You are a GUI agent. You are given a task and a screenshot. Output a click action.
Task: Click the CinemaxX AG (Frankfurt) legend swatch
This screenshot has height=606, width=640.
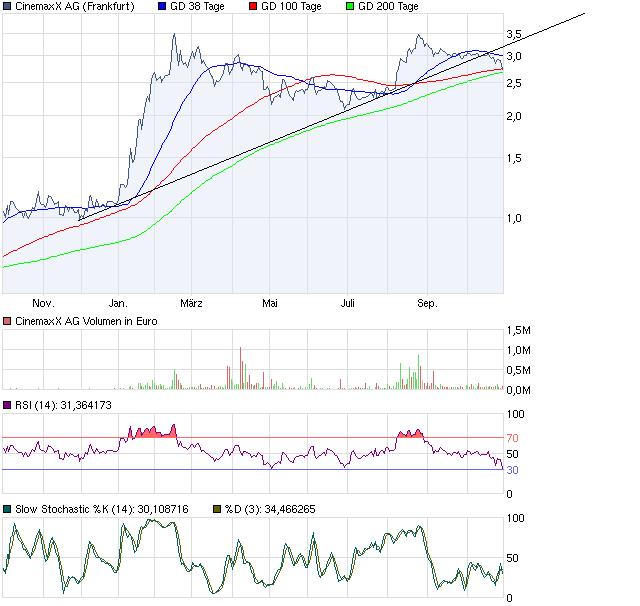[7, 7]
